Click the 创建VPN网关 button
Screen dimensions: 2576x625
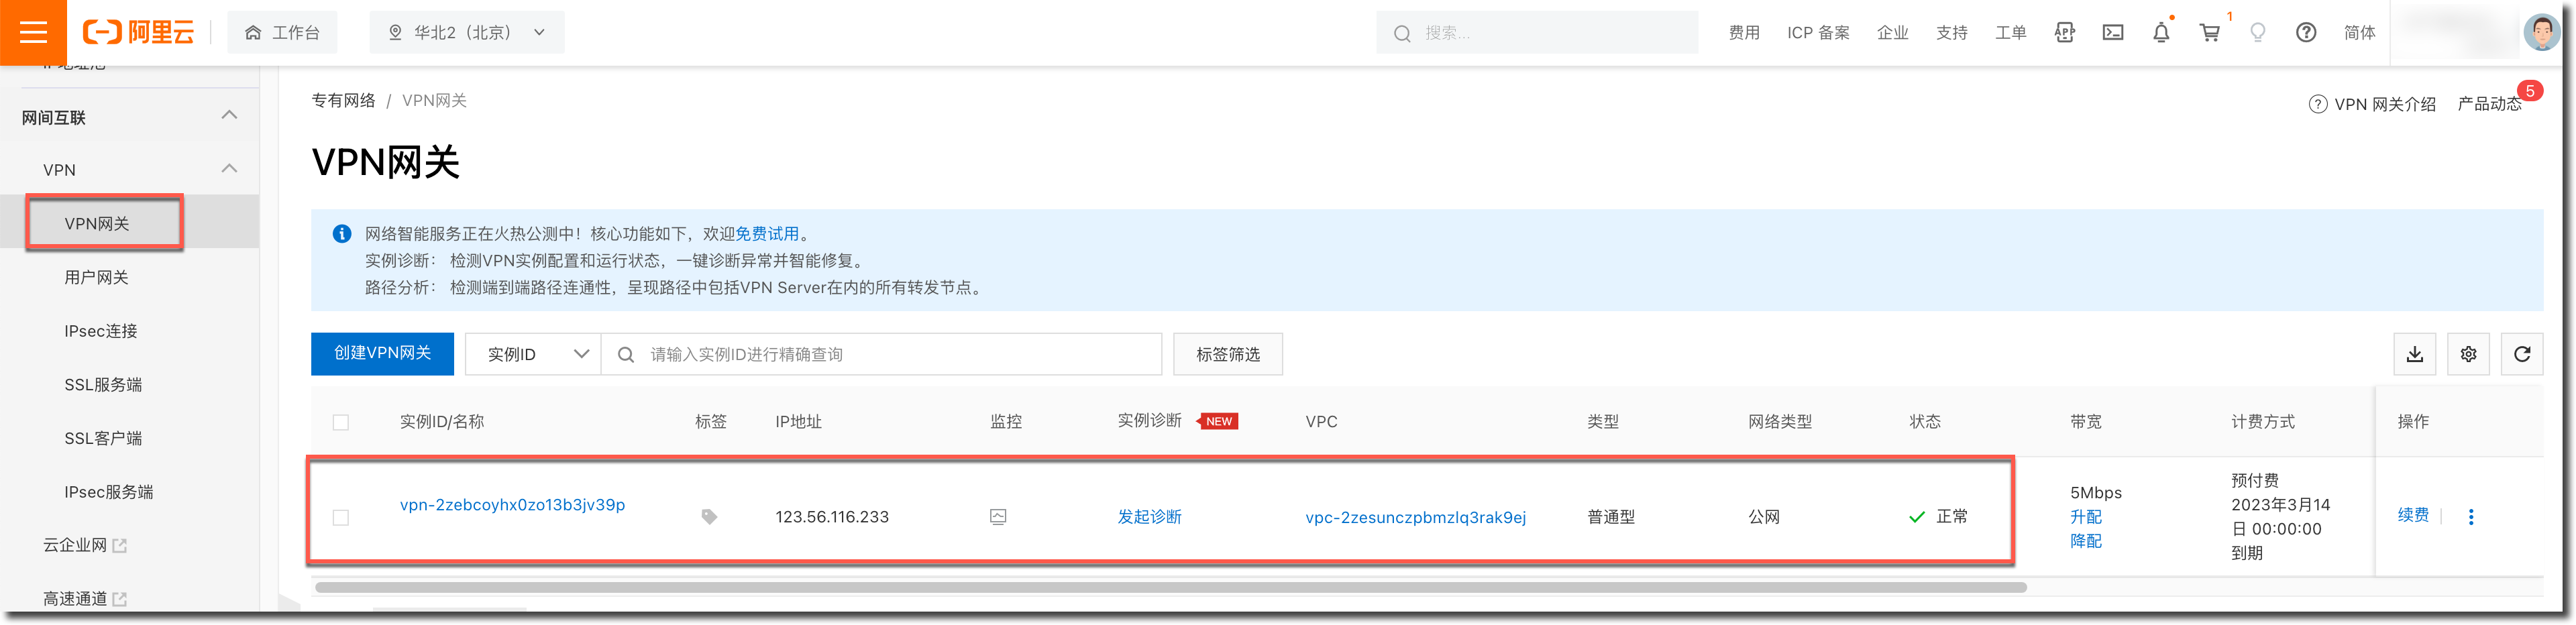[x=382, y=354]
